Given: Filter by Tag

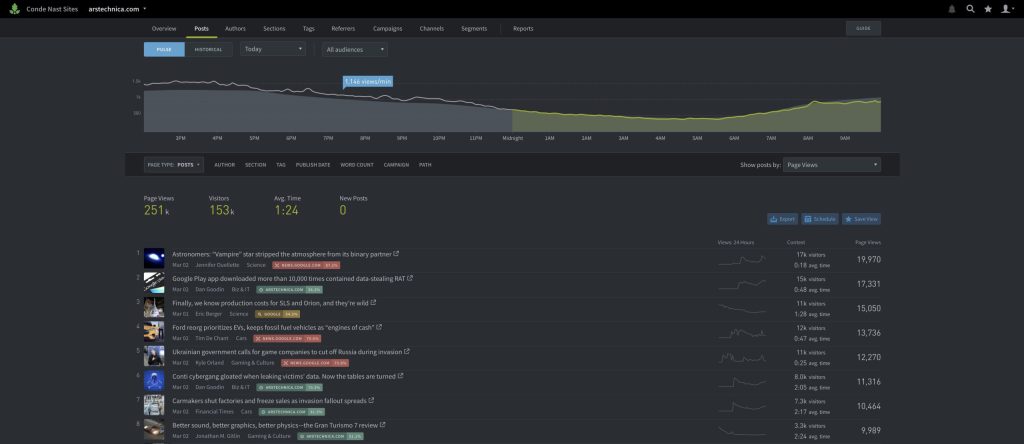Looking at the screenshot, I should click(x=281, y=165).
